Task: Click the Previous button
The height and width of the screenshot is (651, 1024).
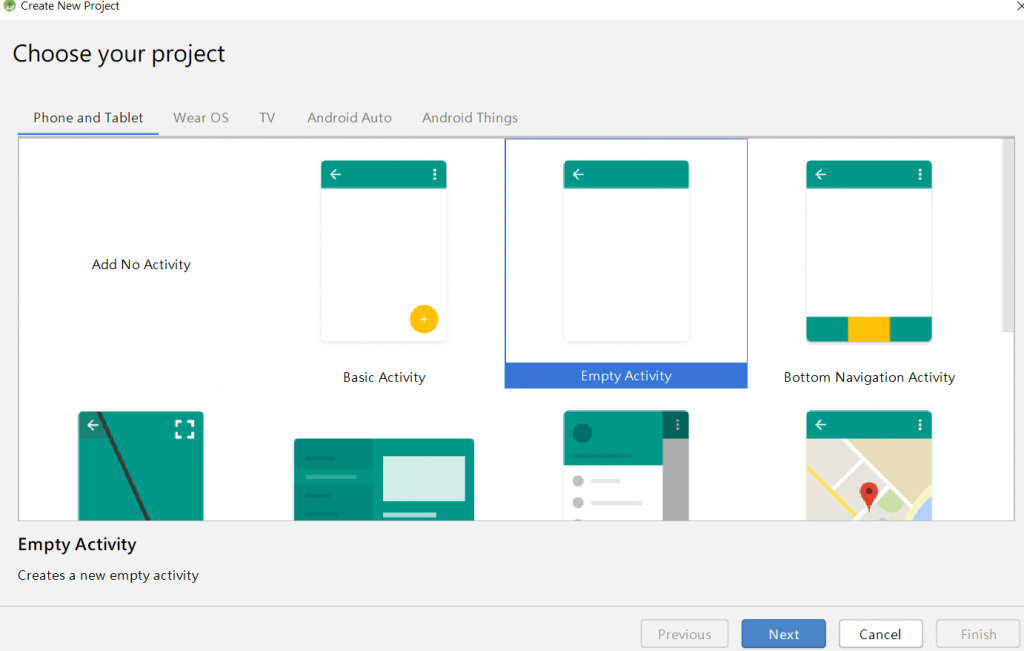Action: pos(684,634)
